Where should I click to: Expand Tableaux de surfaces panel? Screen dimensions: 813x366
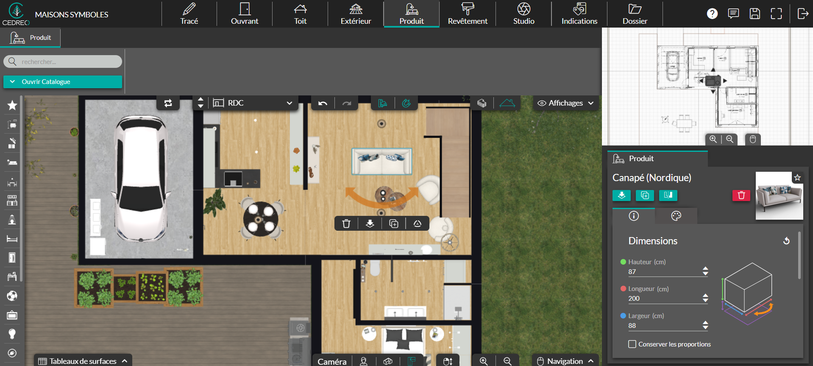click(83, 361)
